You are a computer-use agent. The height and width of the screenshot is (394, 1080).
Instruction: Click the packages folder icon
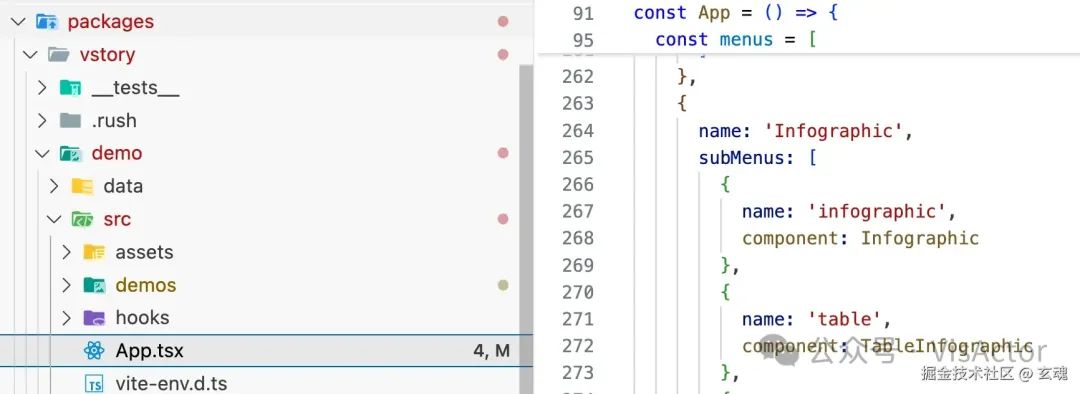(x=46, y=21)
